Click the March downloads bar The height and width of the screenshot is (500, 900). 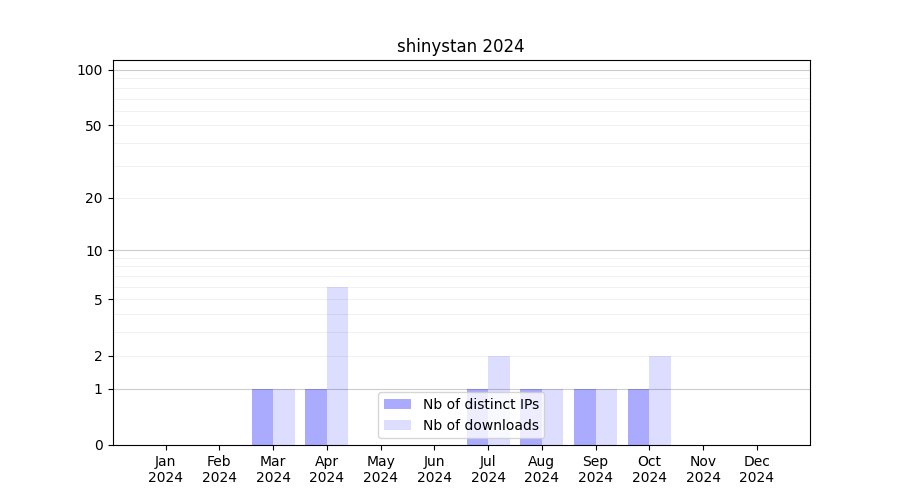pyautogui.click(x=284, y=417)
